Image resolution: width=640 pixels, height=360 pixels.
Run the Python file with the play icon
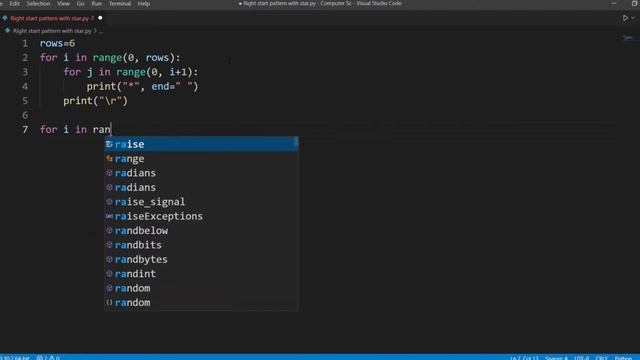(x=625, y=18)
